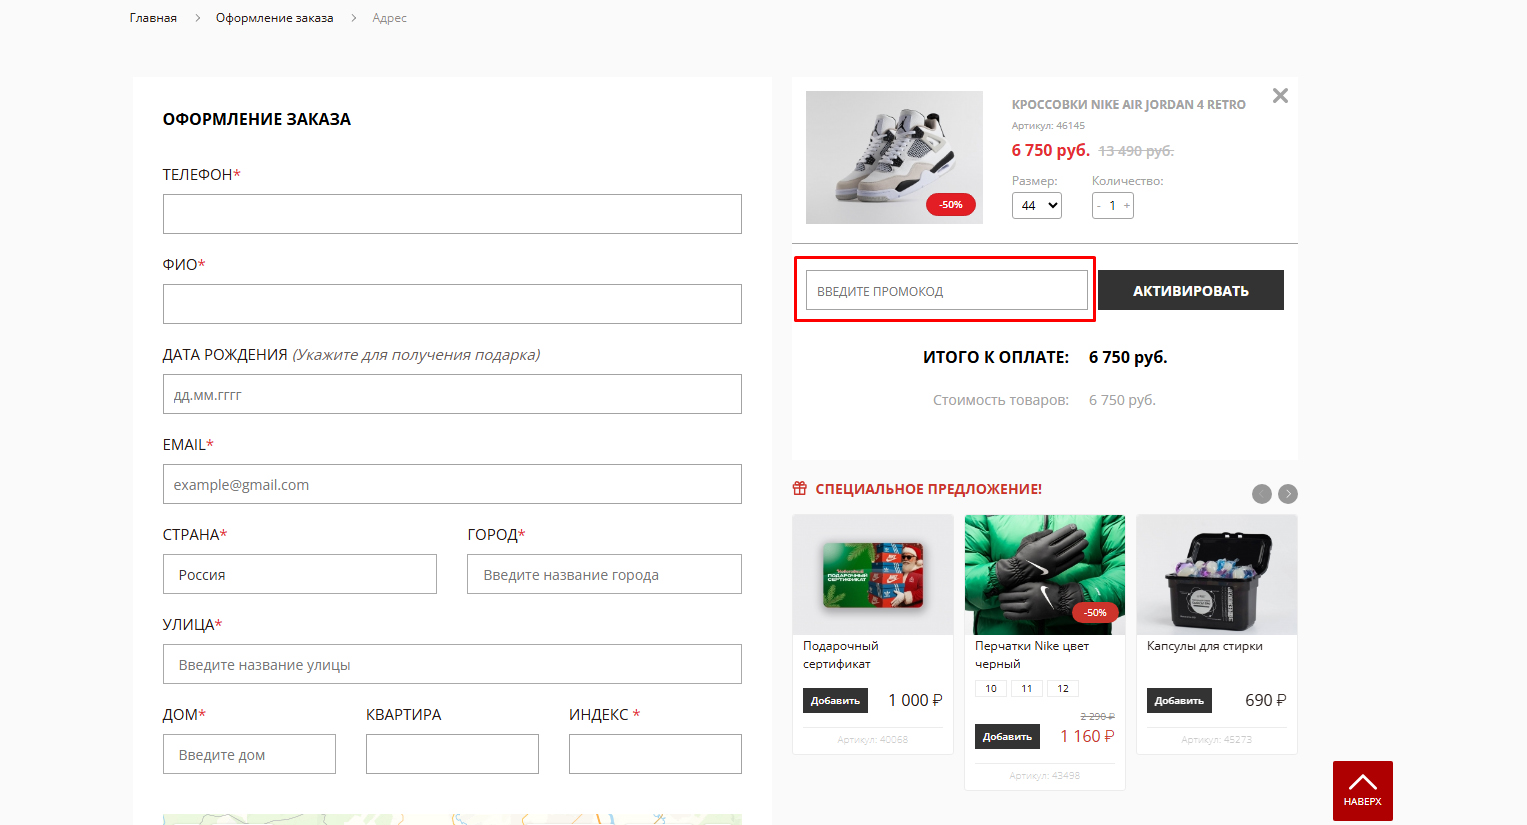Click the gift icon beside Специальное предложение
This screenshot has width=1527, height=825.
tap(800, 489)
